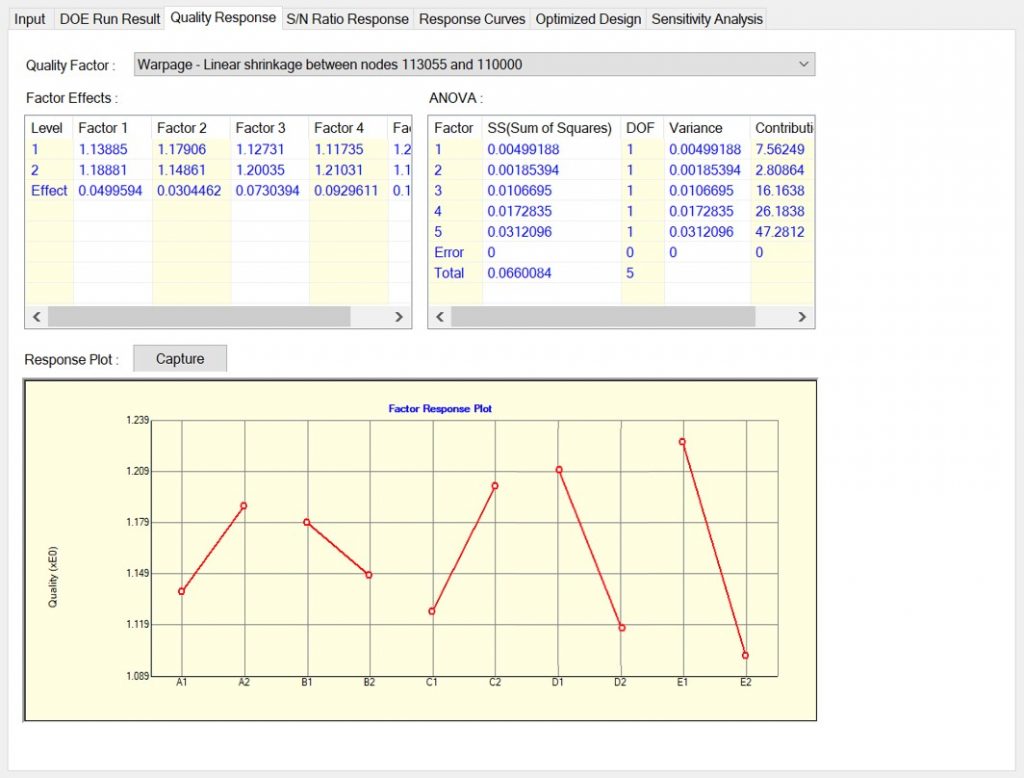Select the Total row in ANOVA table
1024x778 pixels.
click(449, 273)
